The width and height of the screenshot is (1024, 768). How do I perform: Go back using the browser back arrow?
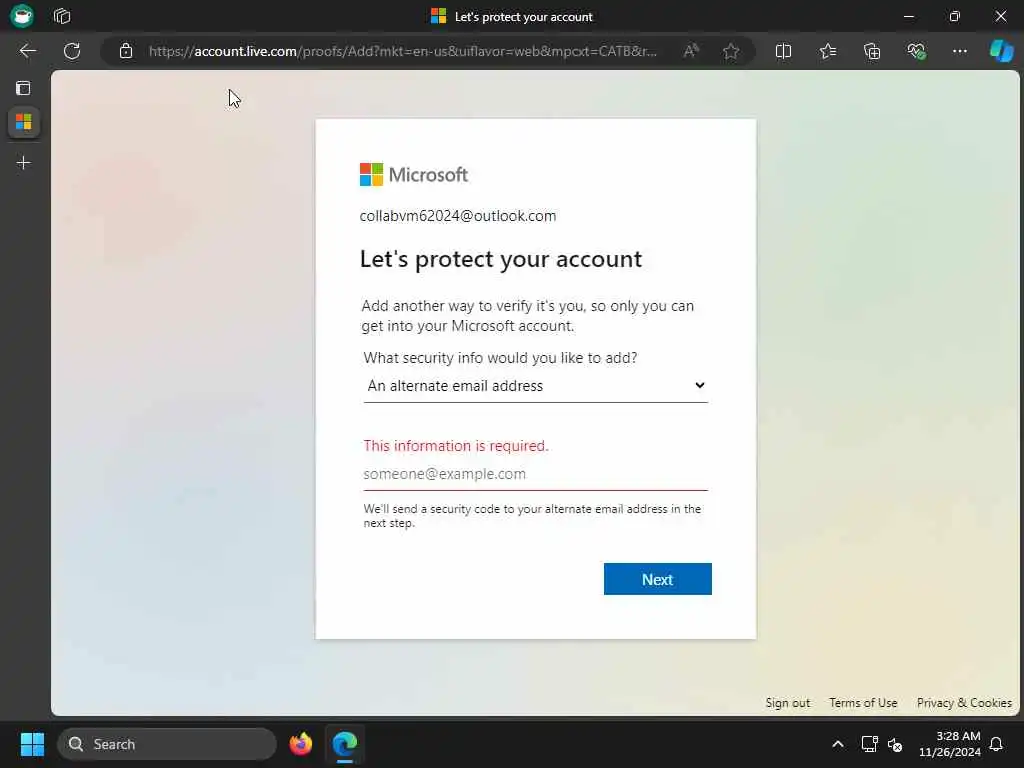27,51
